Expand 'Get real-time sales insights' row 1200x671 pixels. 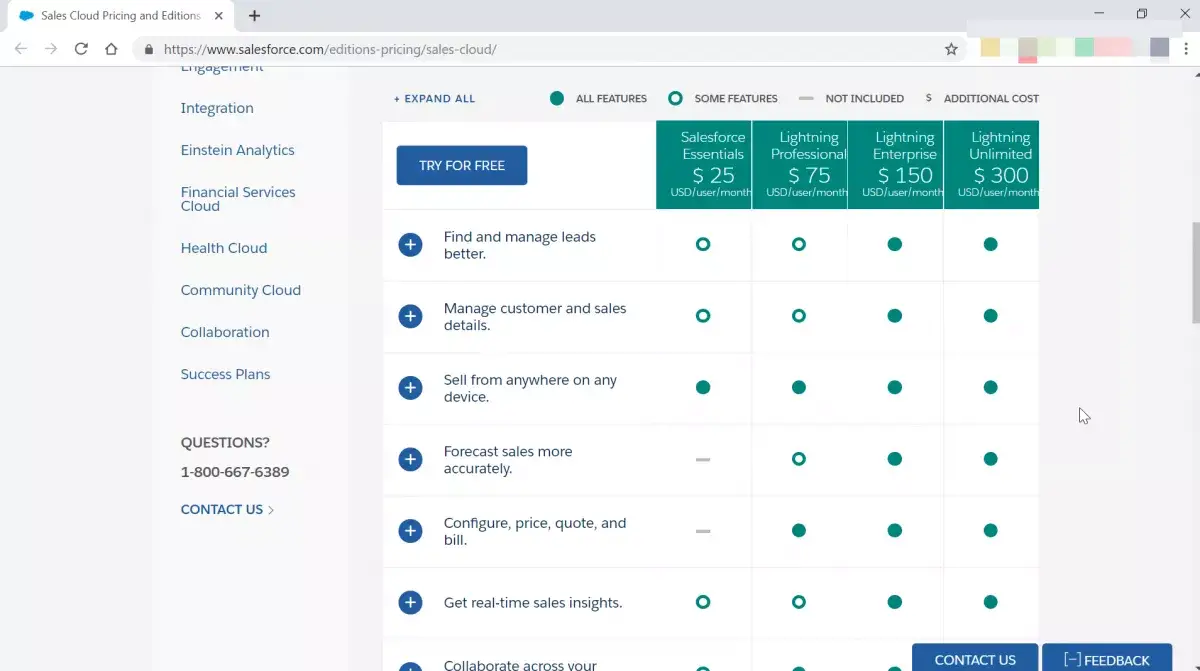pos(410,603)
